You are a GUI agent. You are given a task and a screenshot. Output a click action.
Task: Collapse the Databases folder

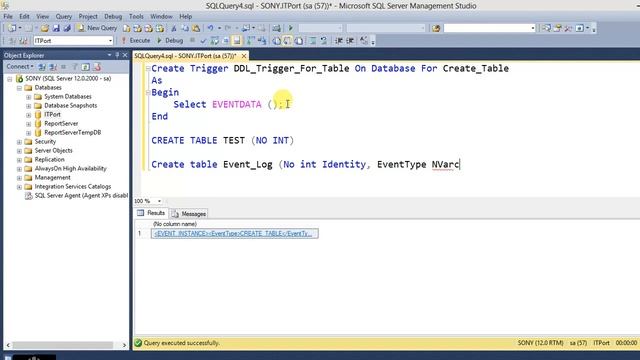pyautogui.click(x=19, y=88)
